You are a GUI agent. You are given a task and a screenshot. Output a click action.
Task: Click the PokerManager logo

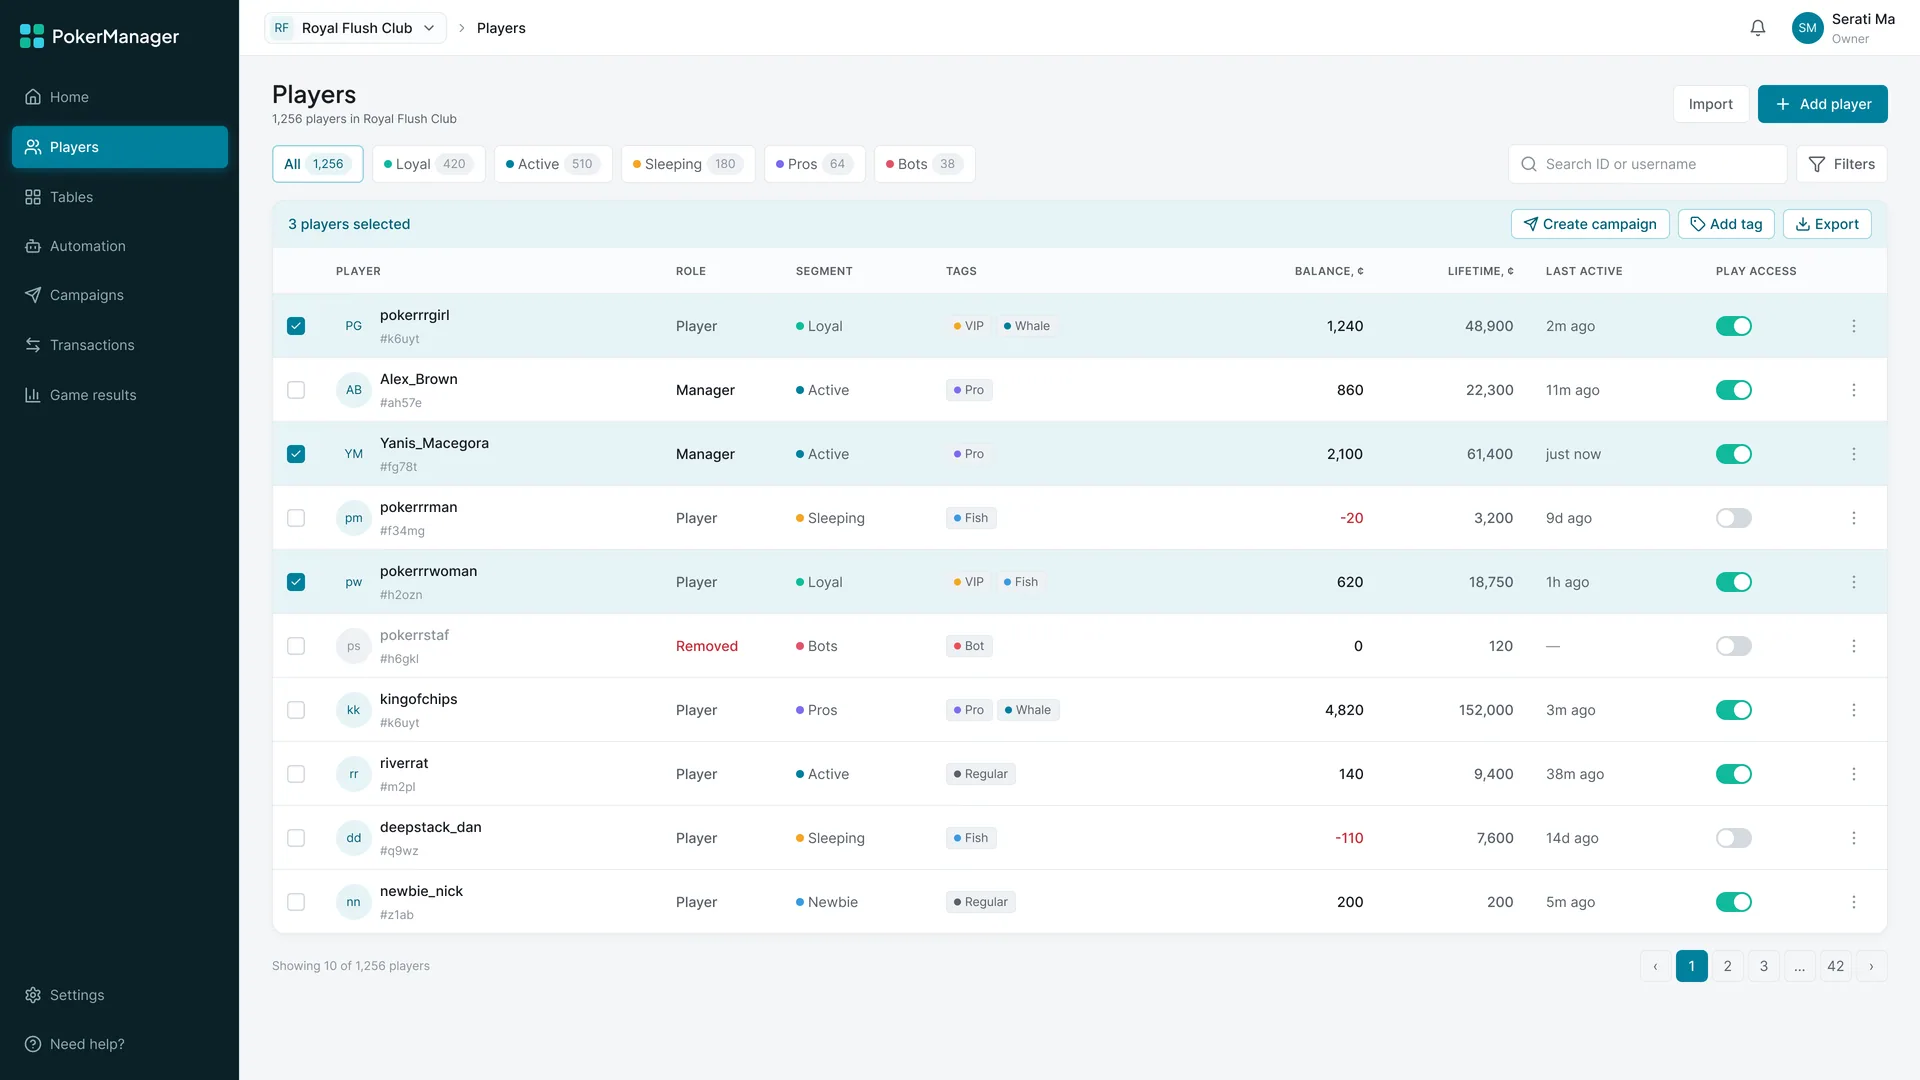coord(99,37)
